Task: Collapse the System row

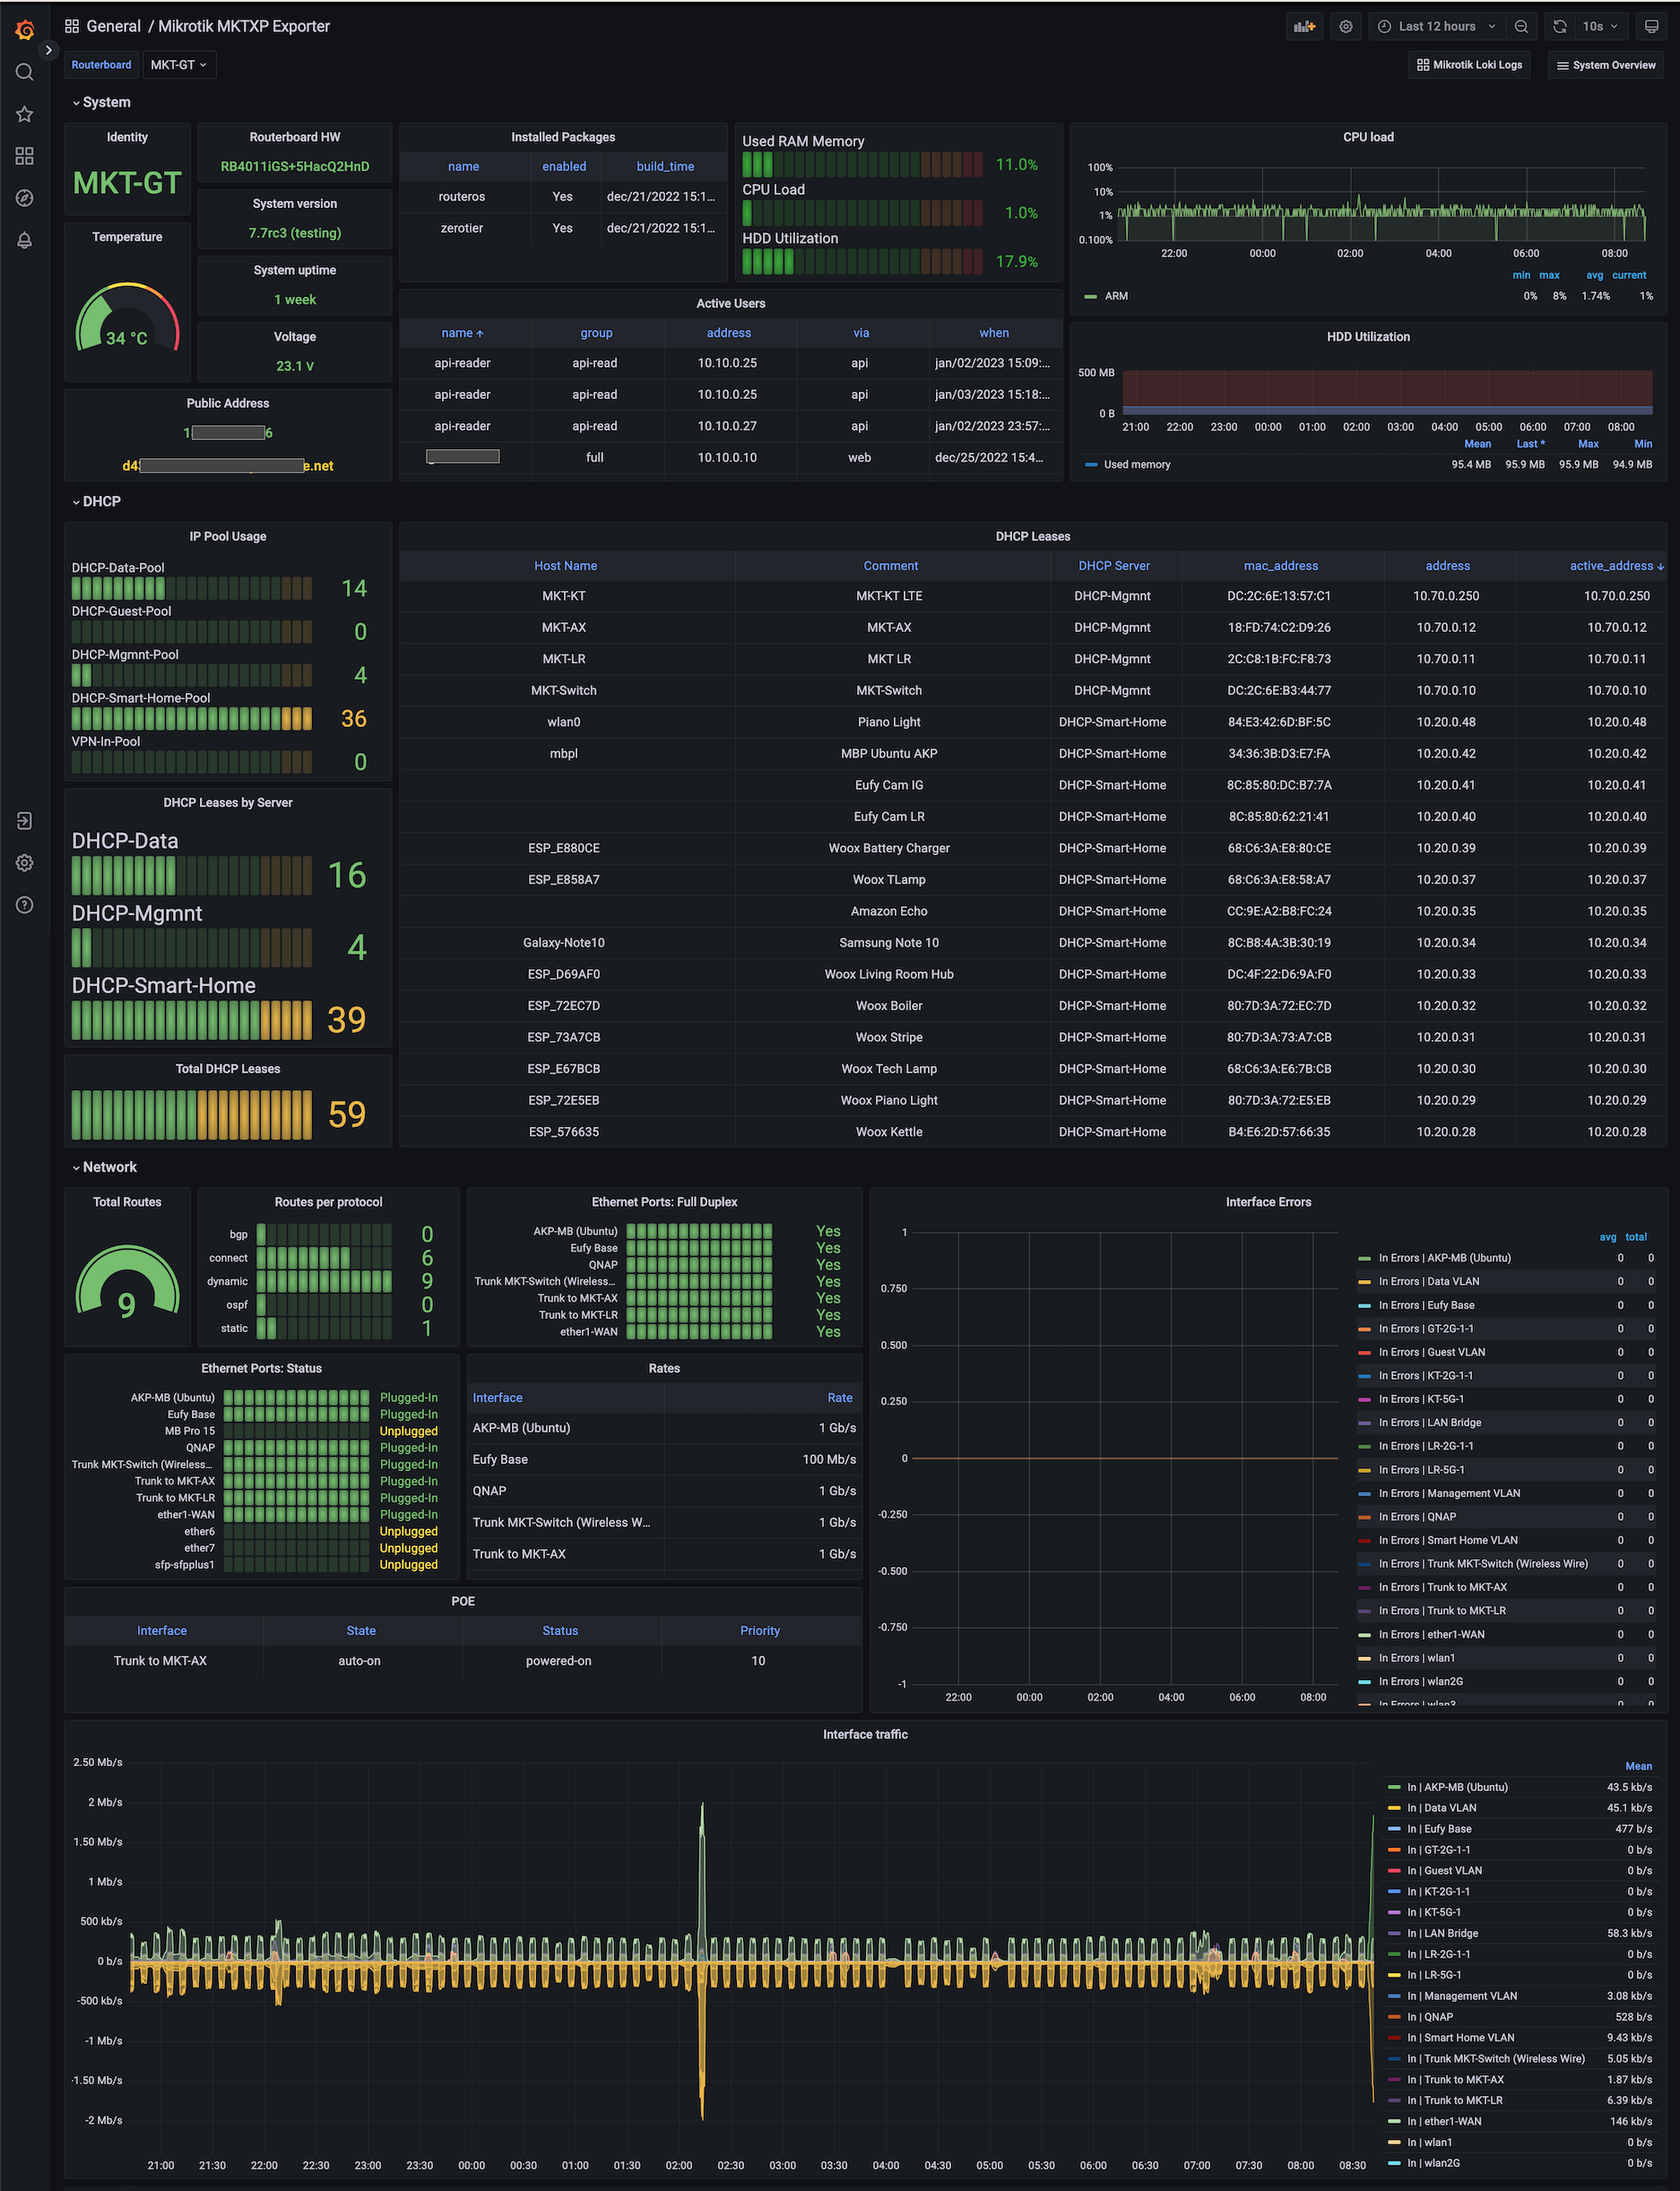Action: coord(101,102)
